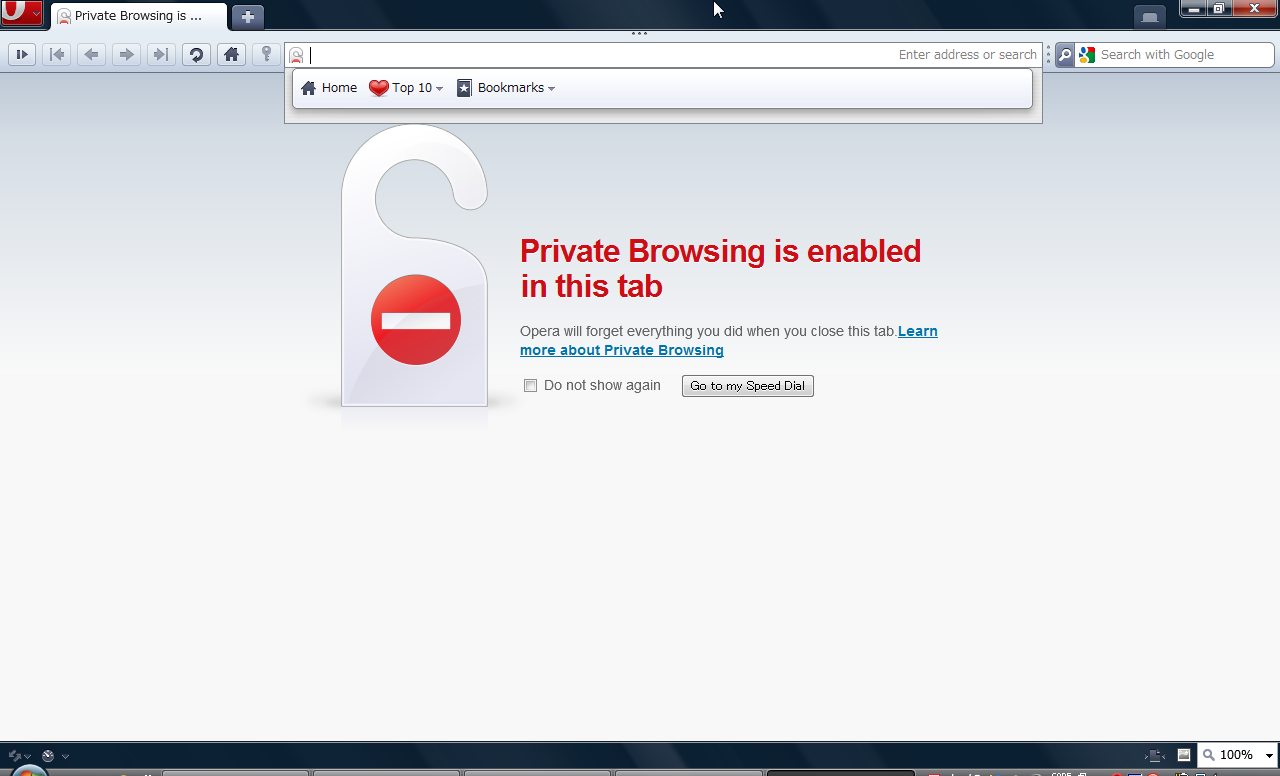
Task: Click the red heart Top 10 icon
Action: (378, 88)
